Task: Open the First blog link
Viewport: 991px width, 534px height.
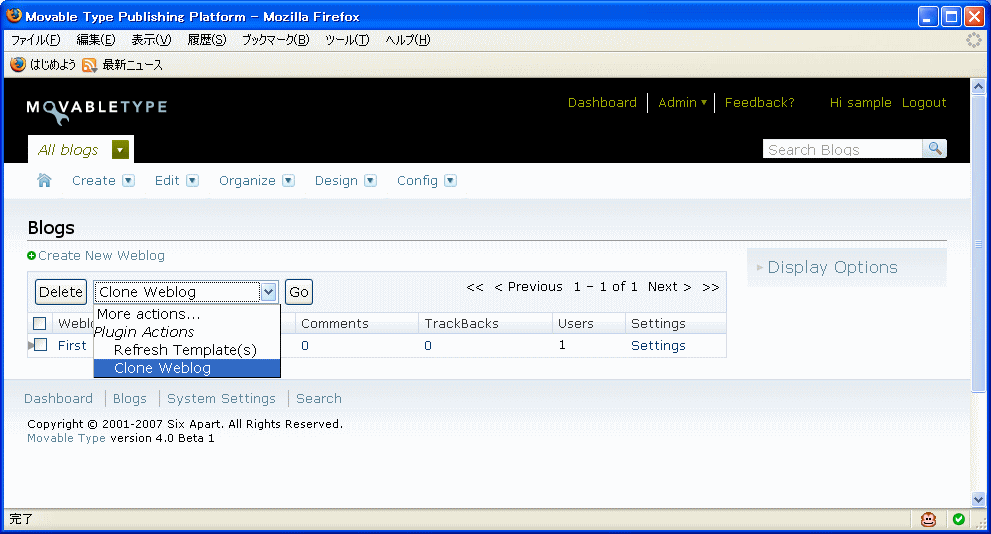Action: 72,346
